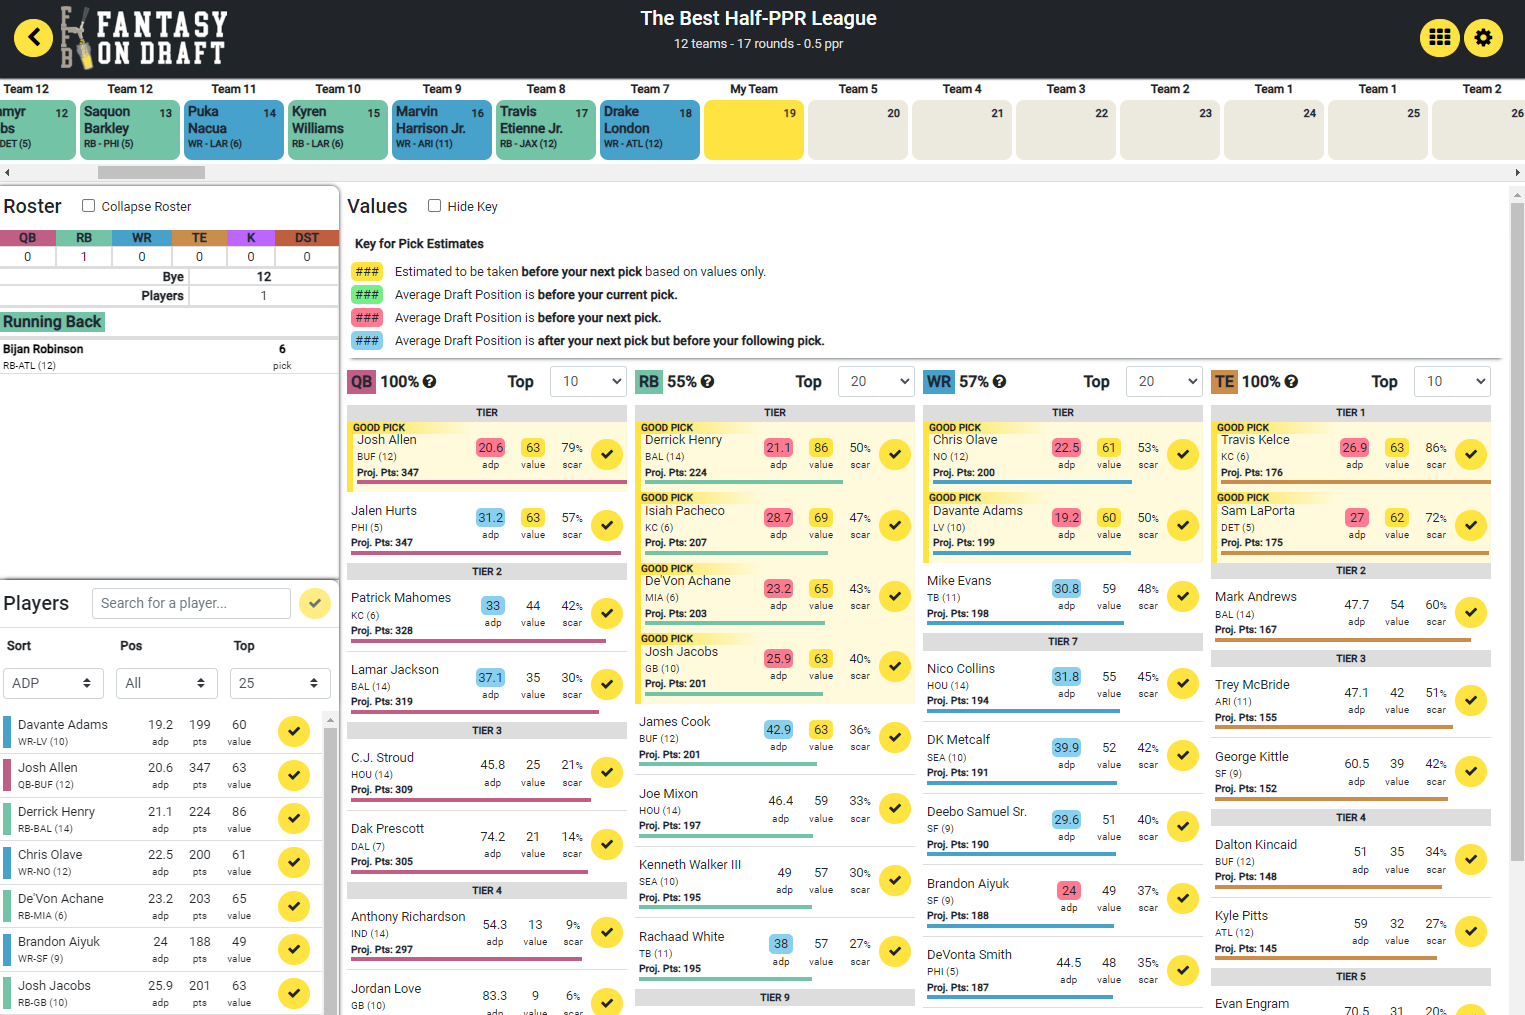This screenshot has height=1015, width=1525.
Task: Draft Patrick Mahomes with the check button
Action: pyautogui.click(x=607, y=613)
